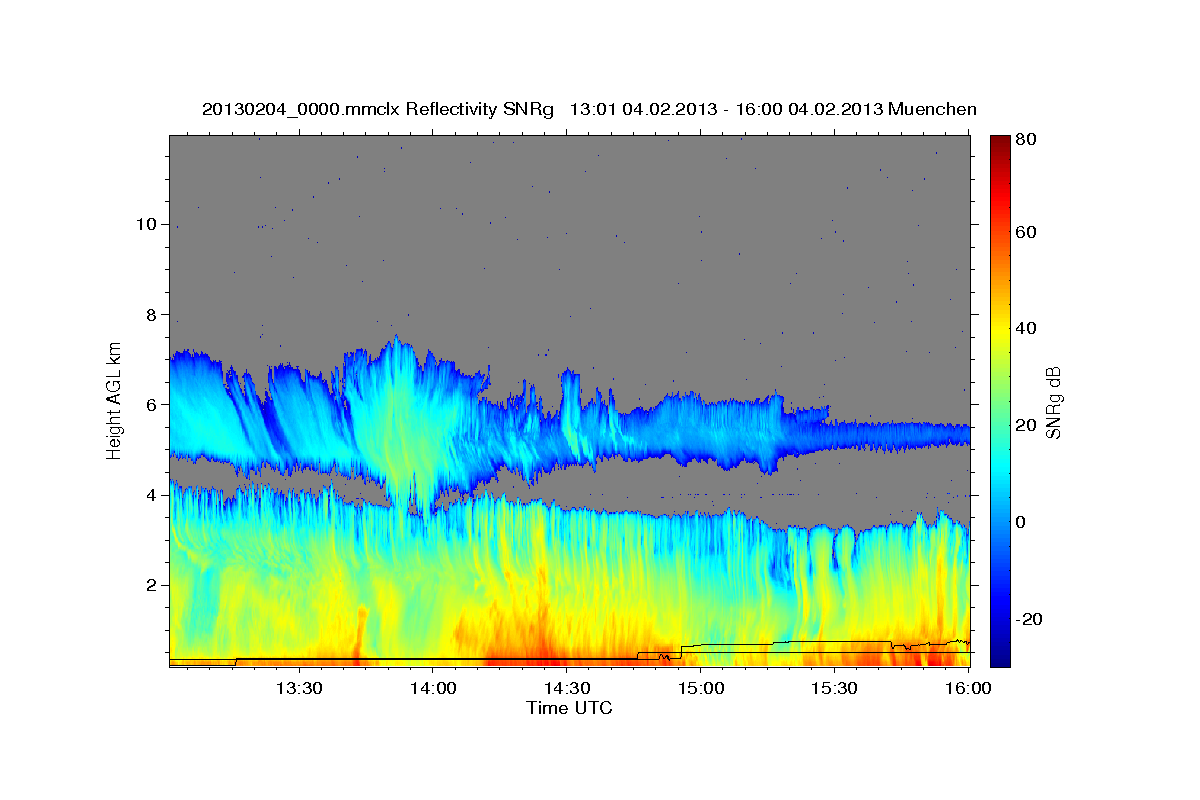The height and width of the screenshot is (800, 1200).
Task: Click the 'Height AGL km' axis label
Action: 115,400
